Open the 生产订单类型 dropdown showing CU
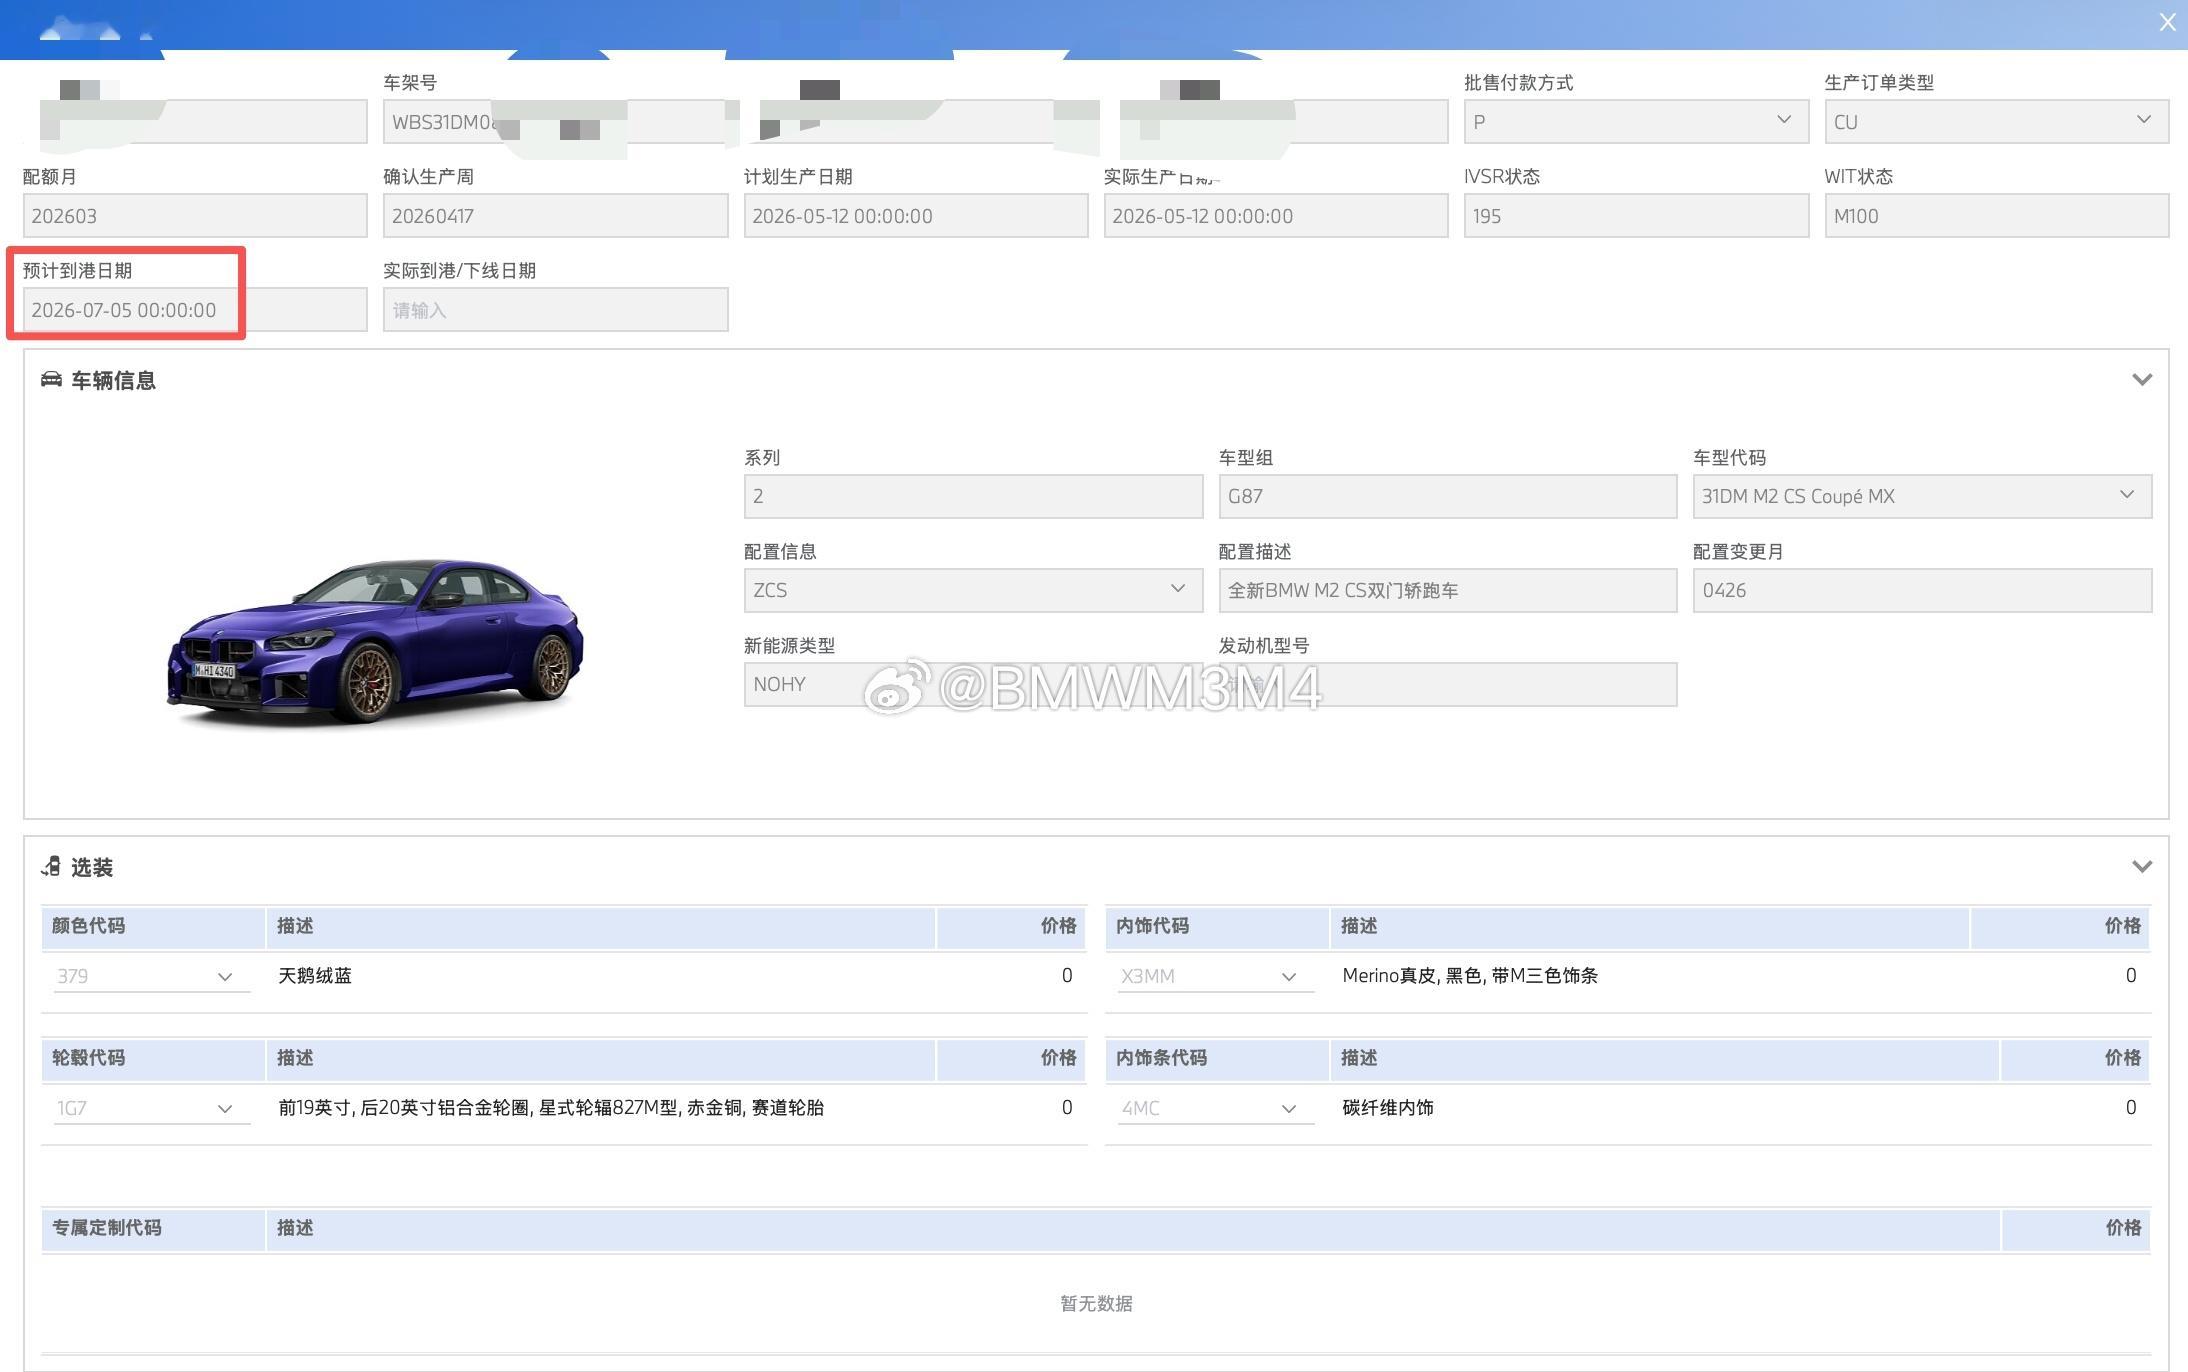 (x=1996, y=121)
